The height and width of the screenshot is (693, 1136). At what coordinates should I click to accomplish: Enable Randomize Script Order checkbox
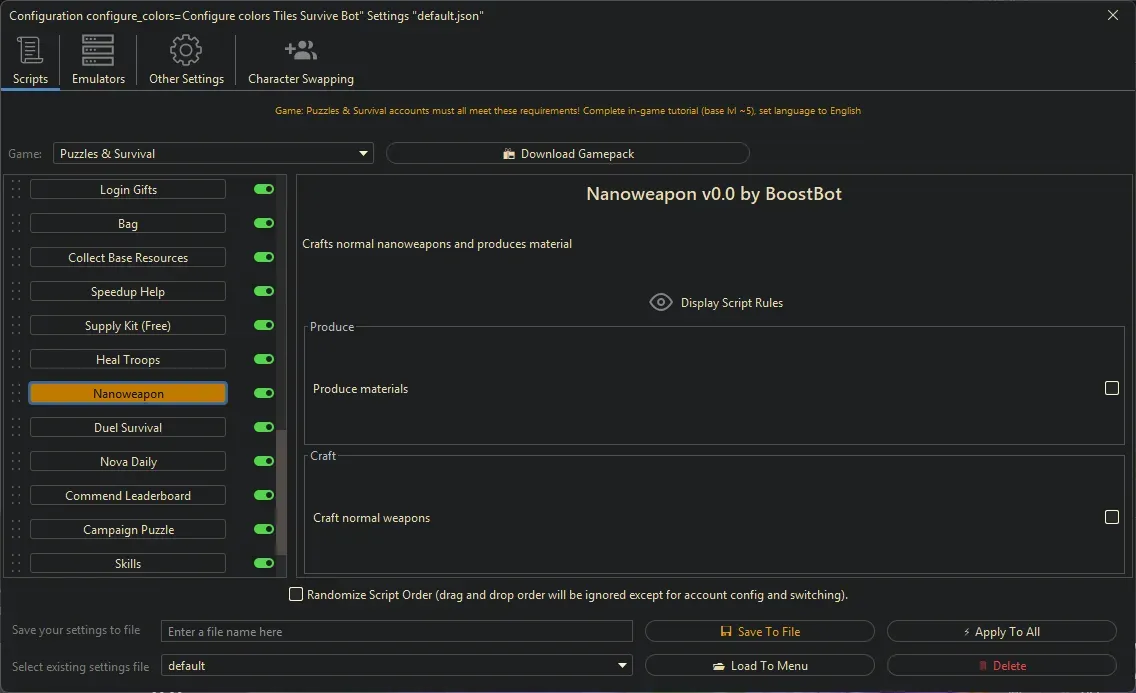tap(296, 595)
